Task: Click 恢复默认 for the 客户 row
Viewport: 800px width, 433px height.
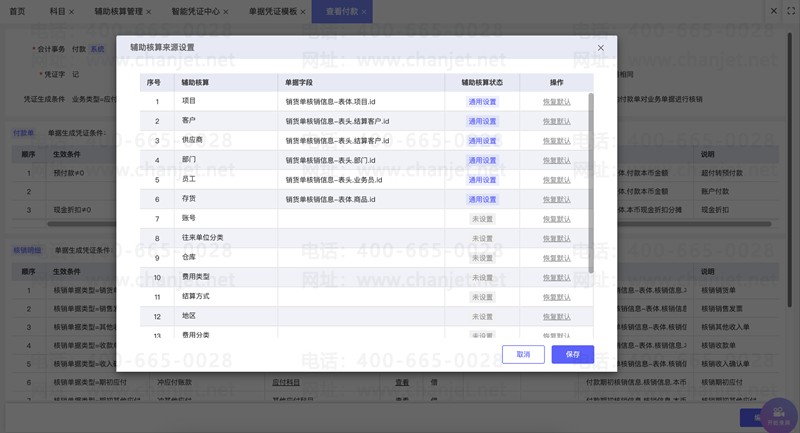Action: (556, 121)
